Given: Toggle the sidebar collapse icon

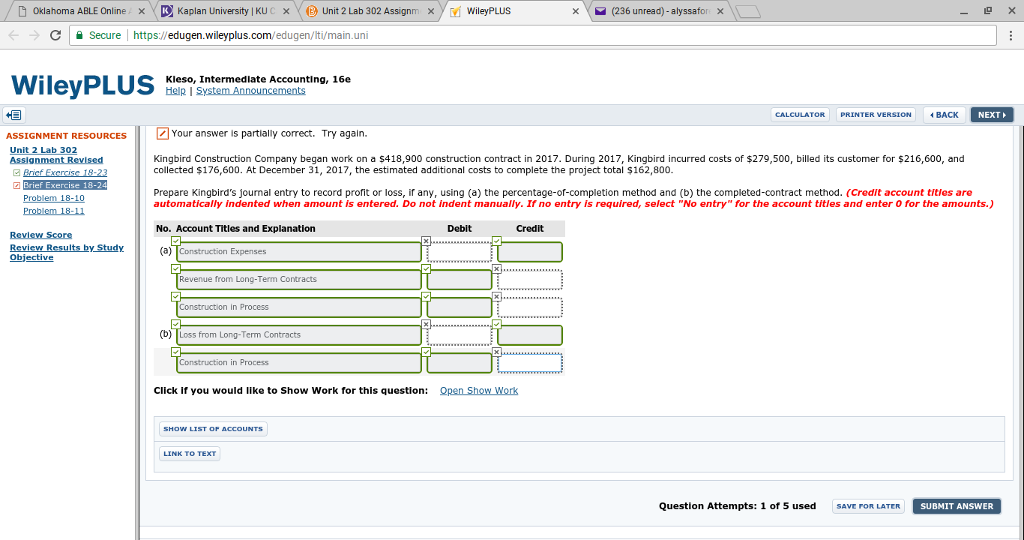Looking at the screenshot, I should tap(14, 115).
